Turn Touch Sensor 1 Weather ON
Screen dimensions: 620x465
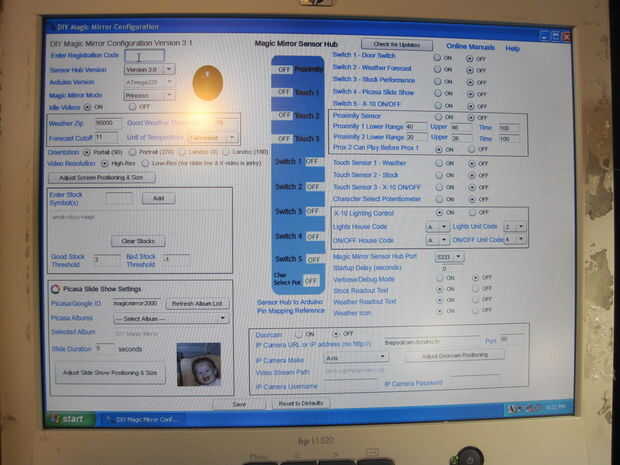point(439,163)
